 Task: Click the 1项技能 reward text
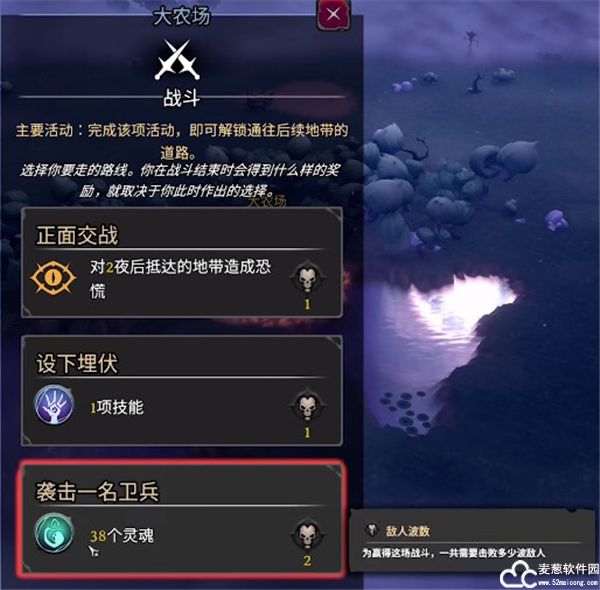click(117, 407)
